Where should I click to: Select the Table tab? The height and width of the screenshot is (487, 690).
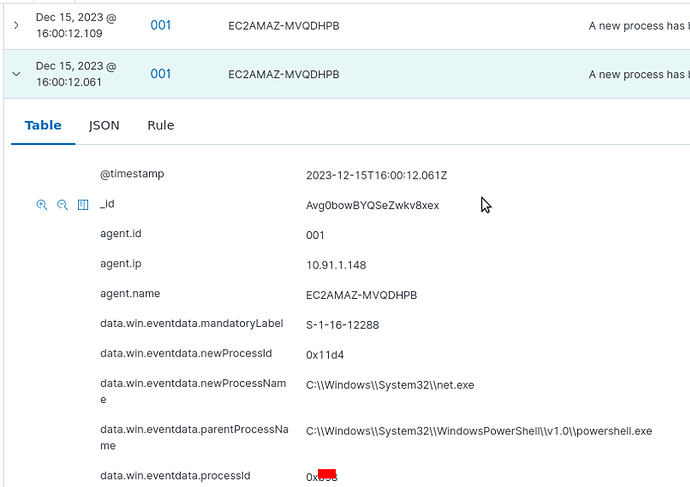43,125
